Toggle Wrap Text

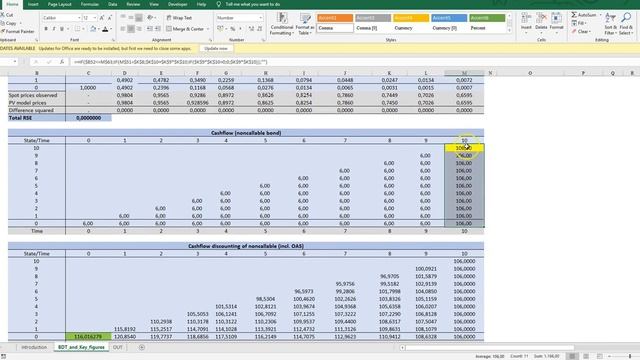179,18
